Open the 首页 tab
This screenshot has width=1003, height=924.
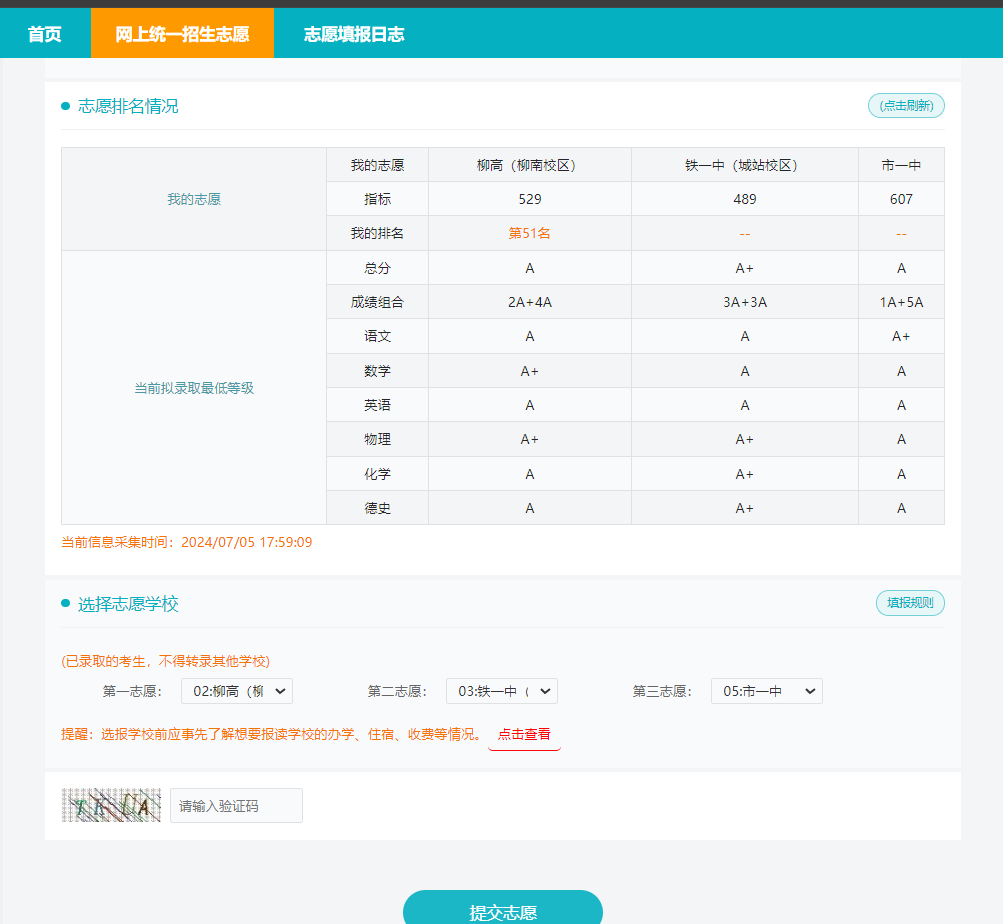[x=45, y=34]
